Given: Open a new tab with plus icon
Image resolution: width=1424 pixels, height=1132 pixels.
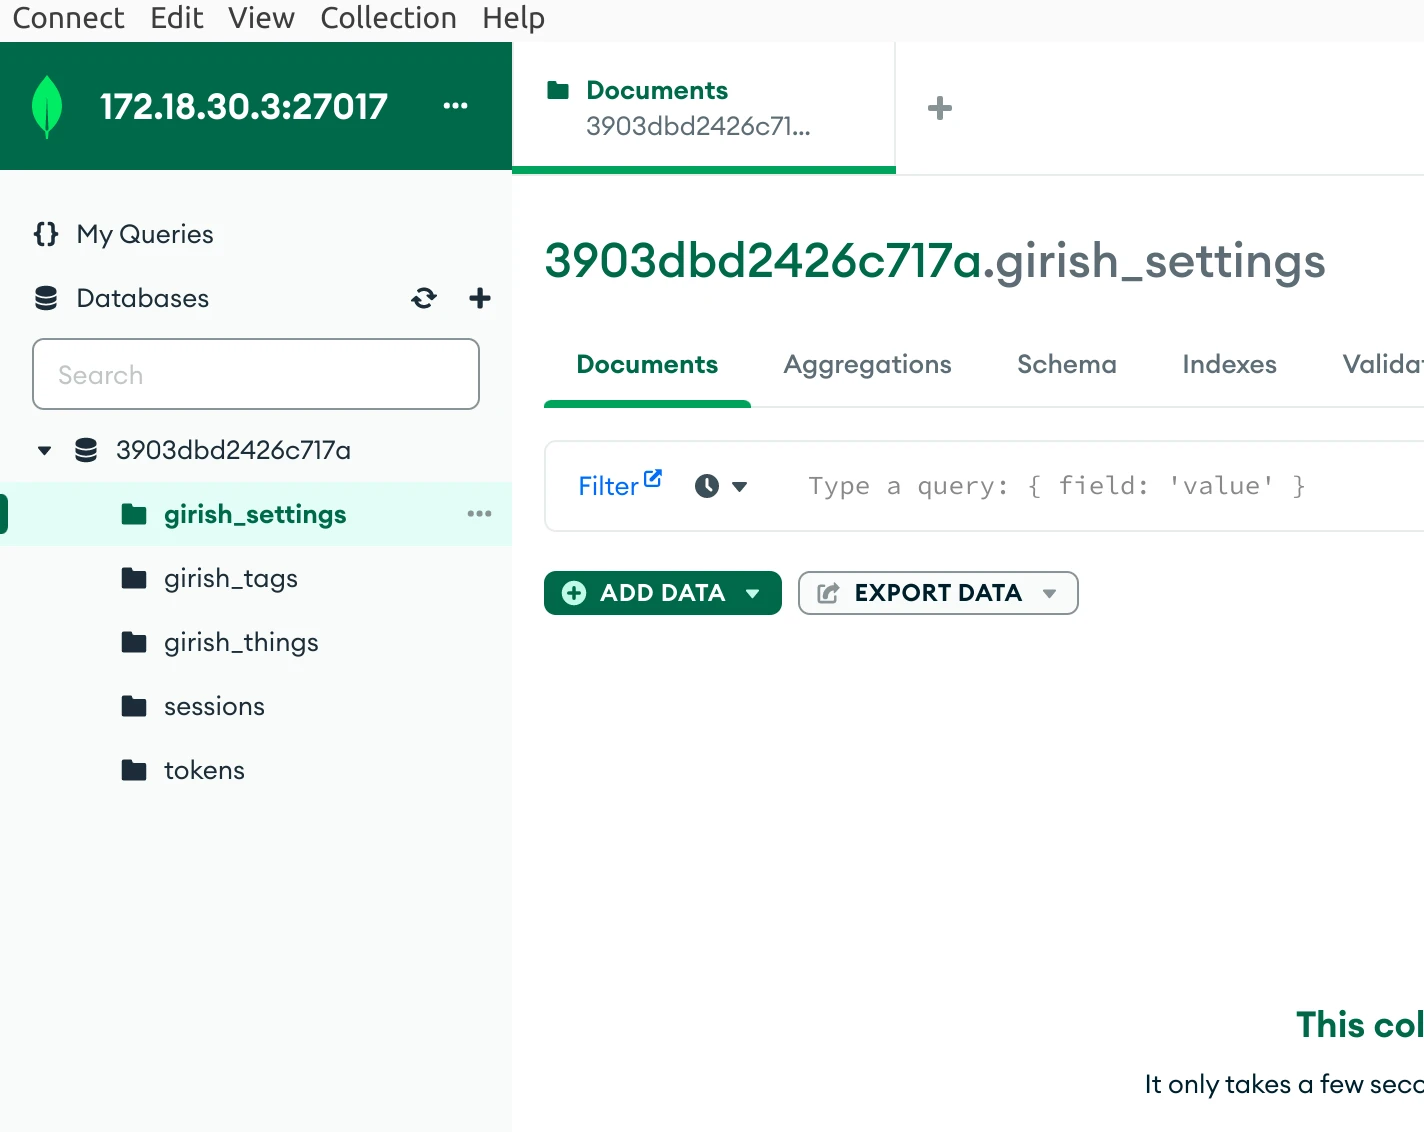Looking at the screenshot, I should pyautogui.click(x=939, y=107).
